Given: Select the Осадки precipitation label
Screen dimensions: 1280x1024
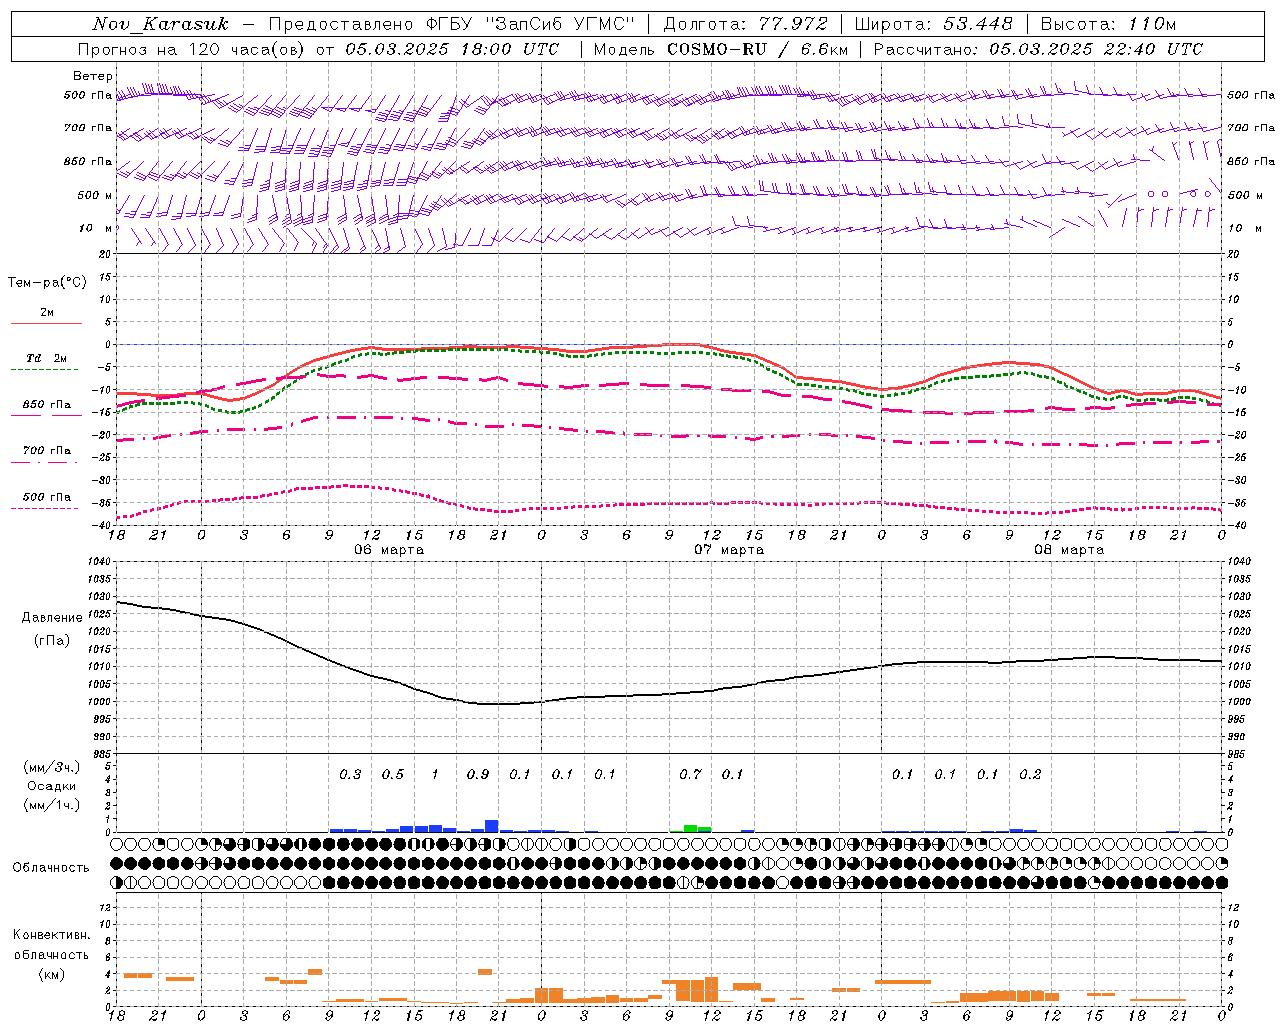Looking at the screenshot, I should 52,786.
